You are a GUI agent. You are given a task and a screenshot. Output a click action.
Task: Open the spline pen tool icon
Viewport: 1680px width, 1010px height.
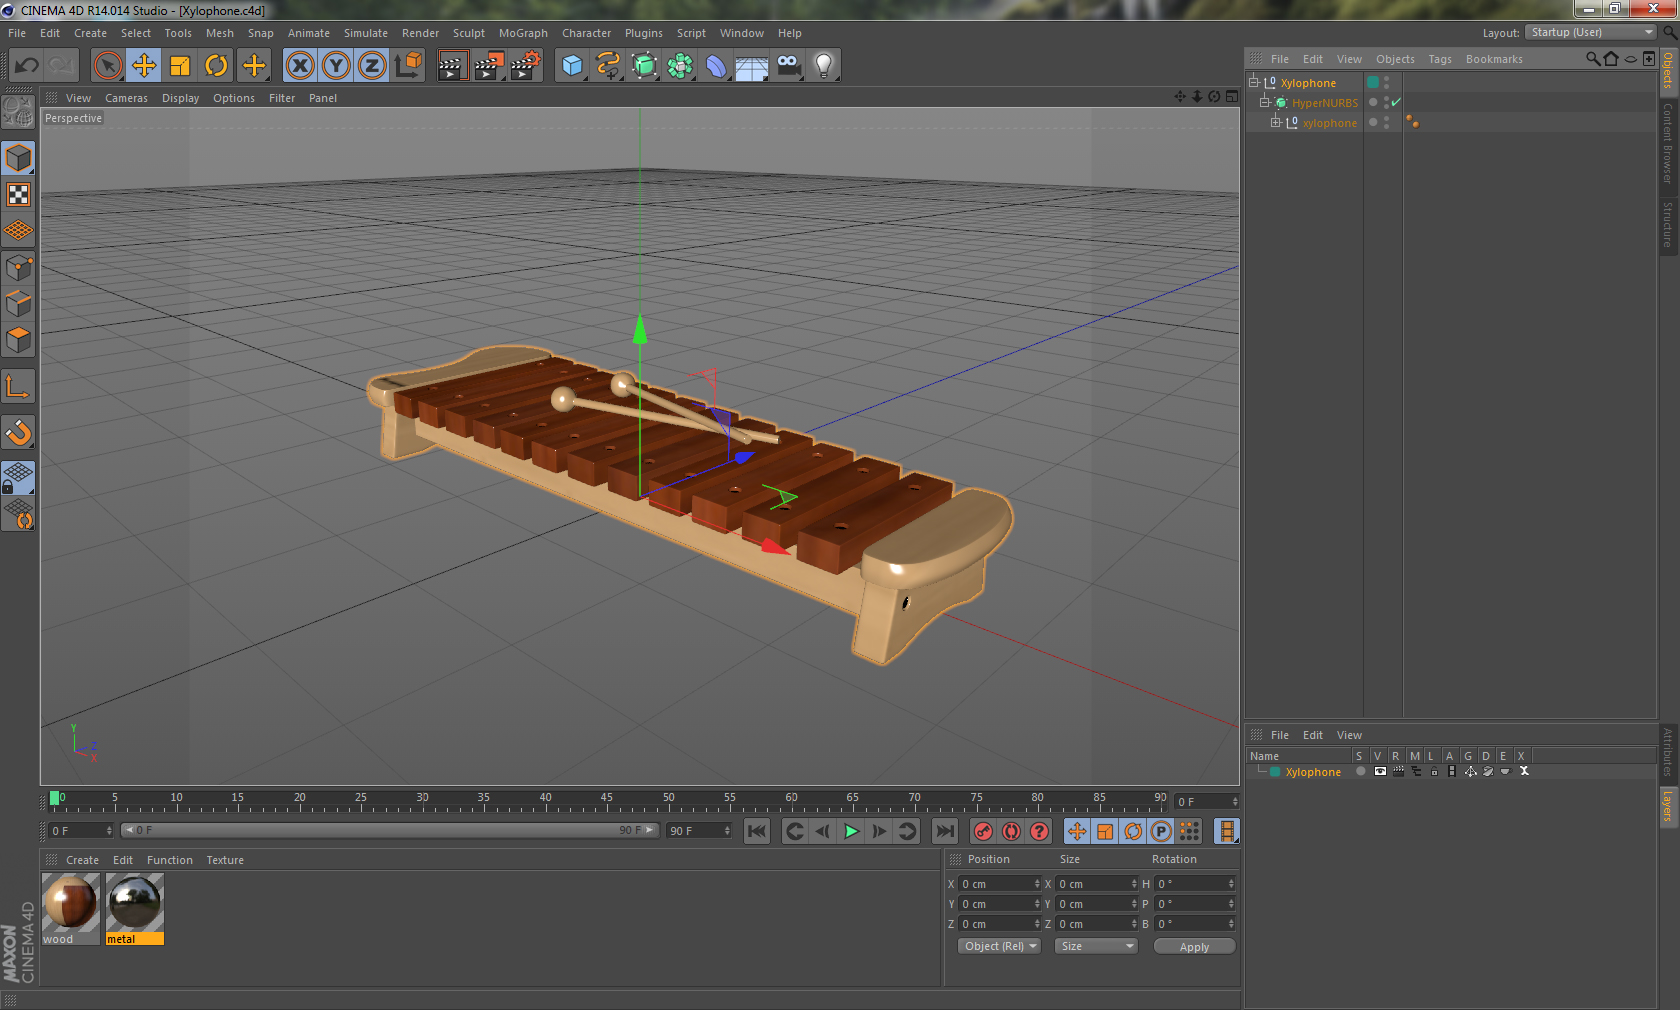[x=608, y=66]
